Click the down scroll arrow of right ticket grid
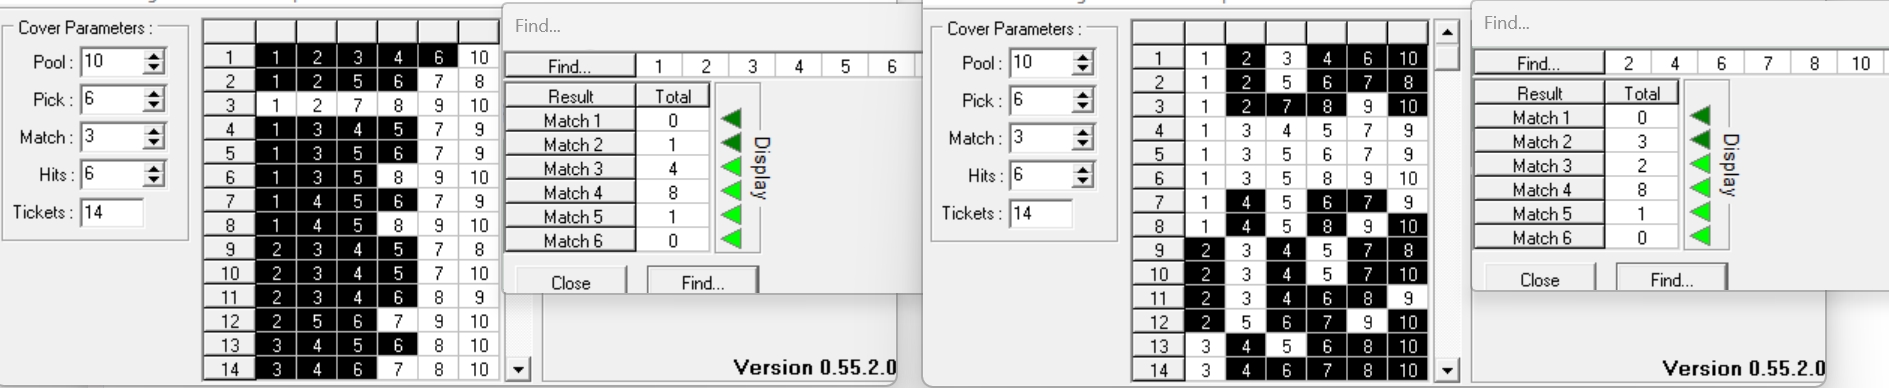1889x388 pixels. point(1447,370)
